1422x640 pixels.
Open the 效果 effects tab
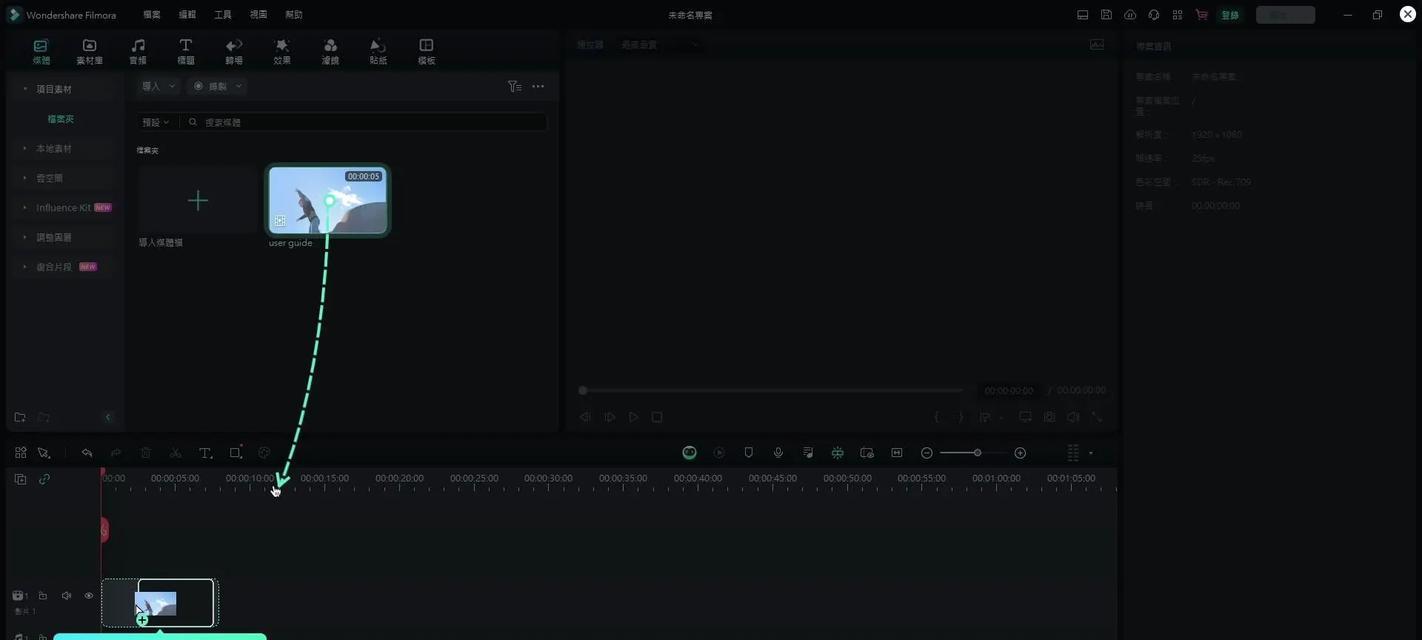tap(282, 52)
